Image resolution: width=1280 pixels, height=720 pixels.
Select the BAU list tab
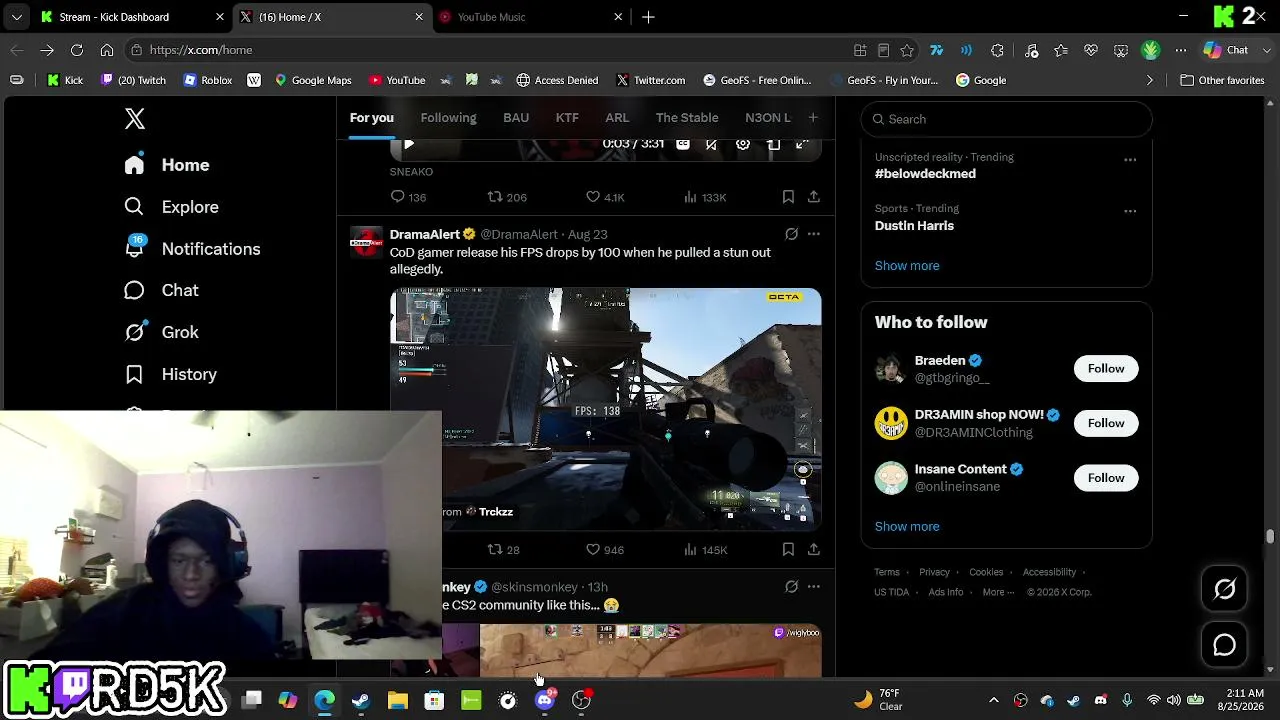(516, 118)
